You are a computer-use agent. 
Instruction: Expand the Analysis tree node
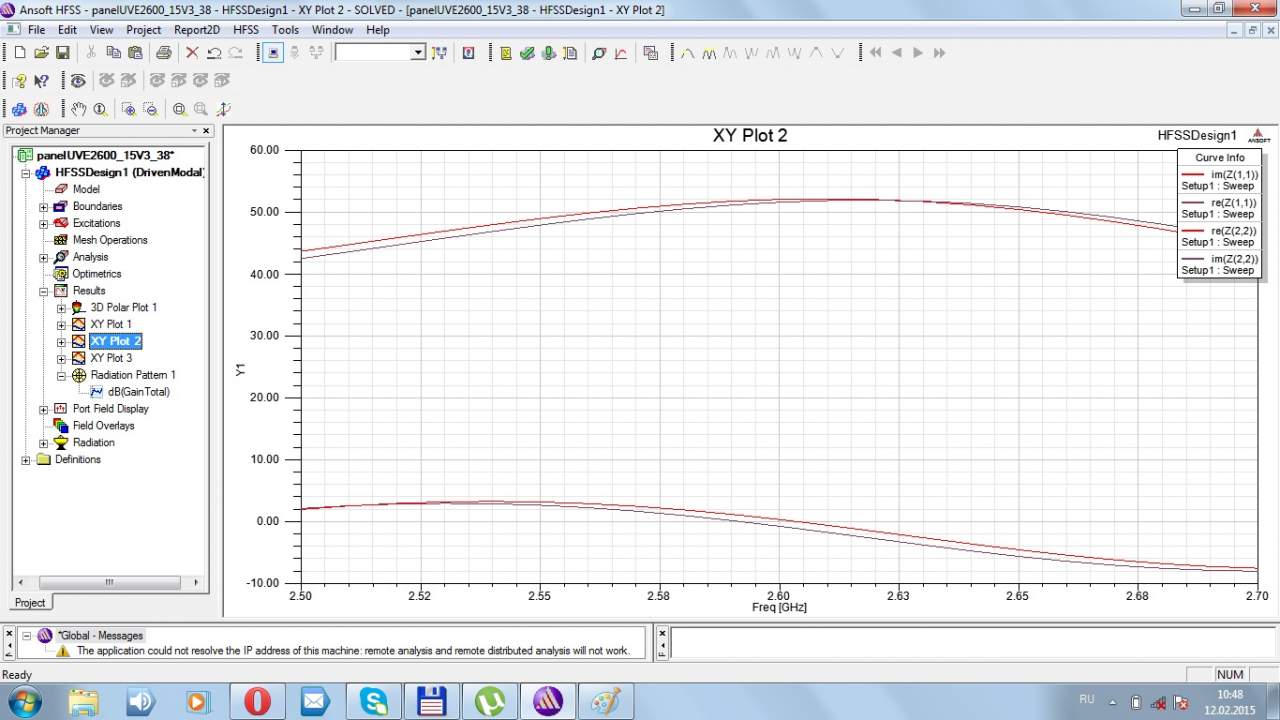43,258
